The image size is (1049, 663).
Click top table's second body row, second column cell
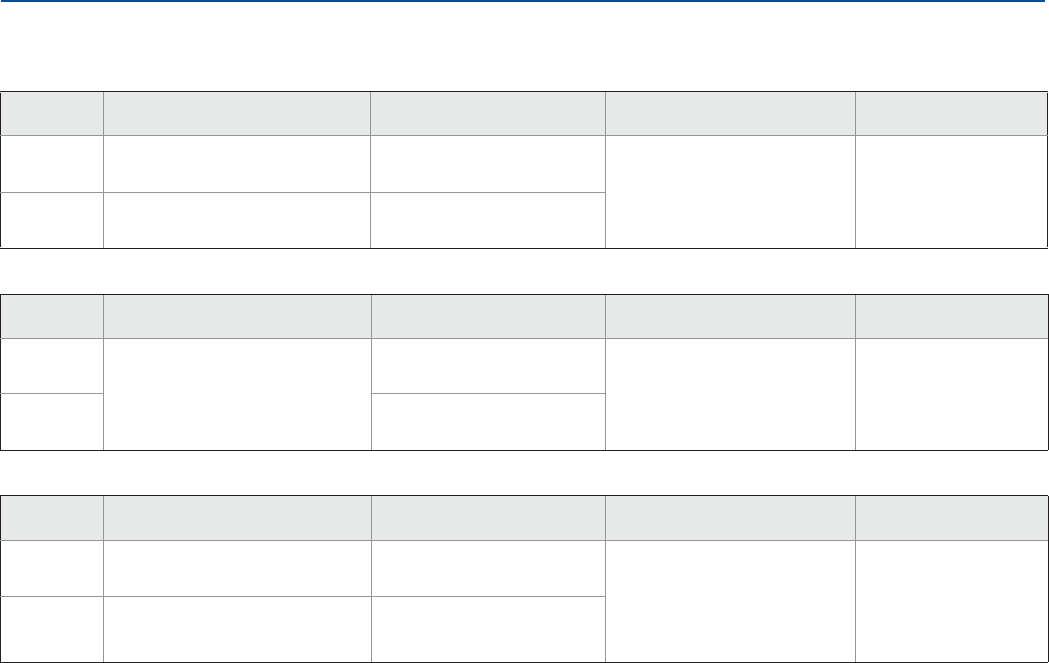pos(237,219)
